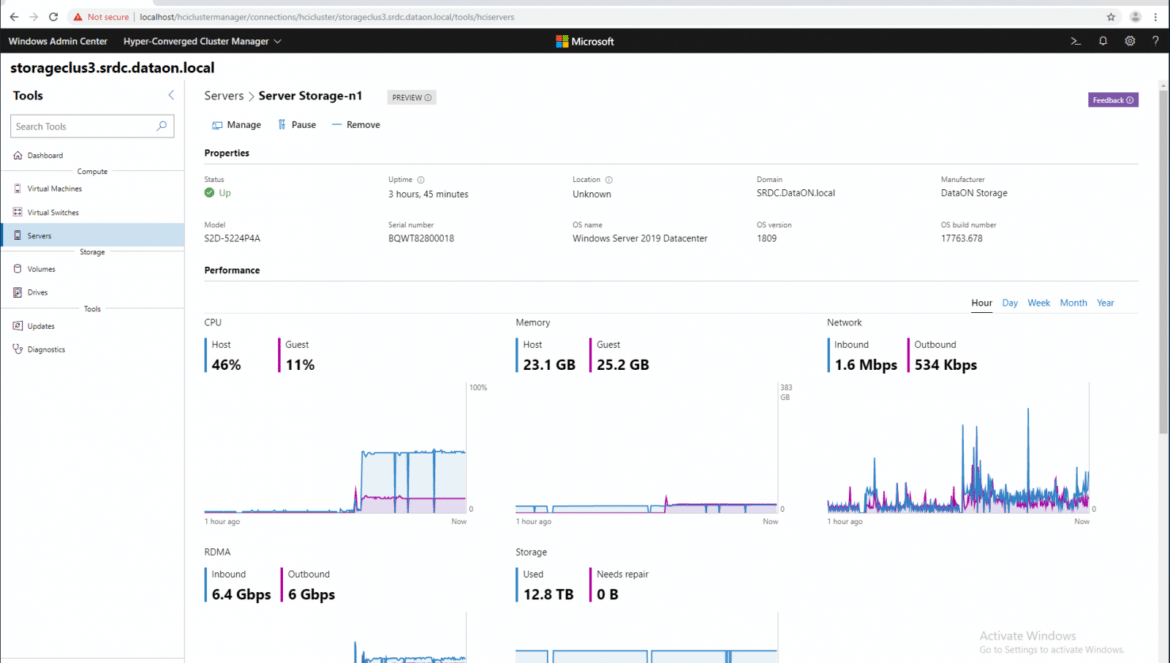1170x663 pixels.
Task: Remove the server
Action: 356,125
